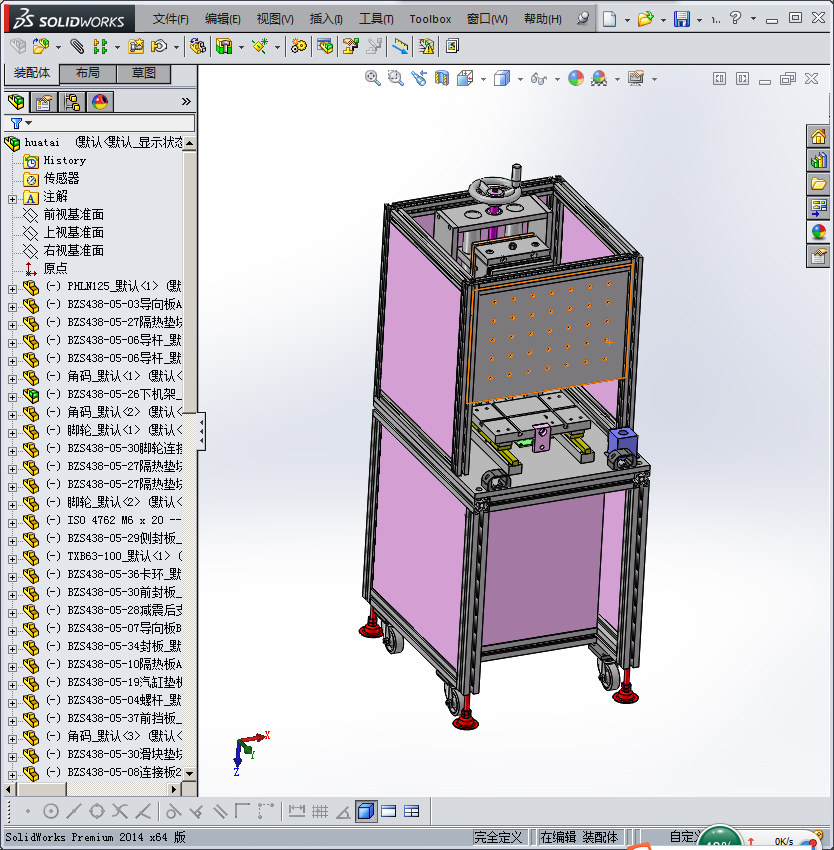Open the FeatureManager design tree tab
Screen dimensions: 834x850
tap(16, 101)
